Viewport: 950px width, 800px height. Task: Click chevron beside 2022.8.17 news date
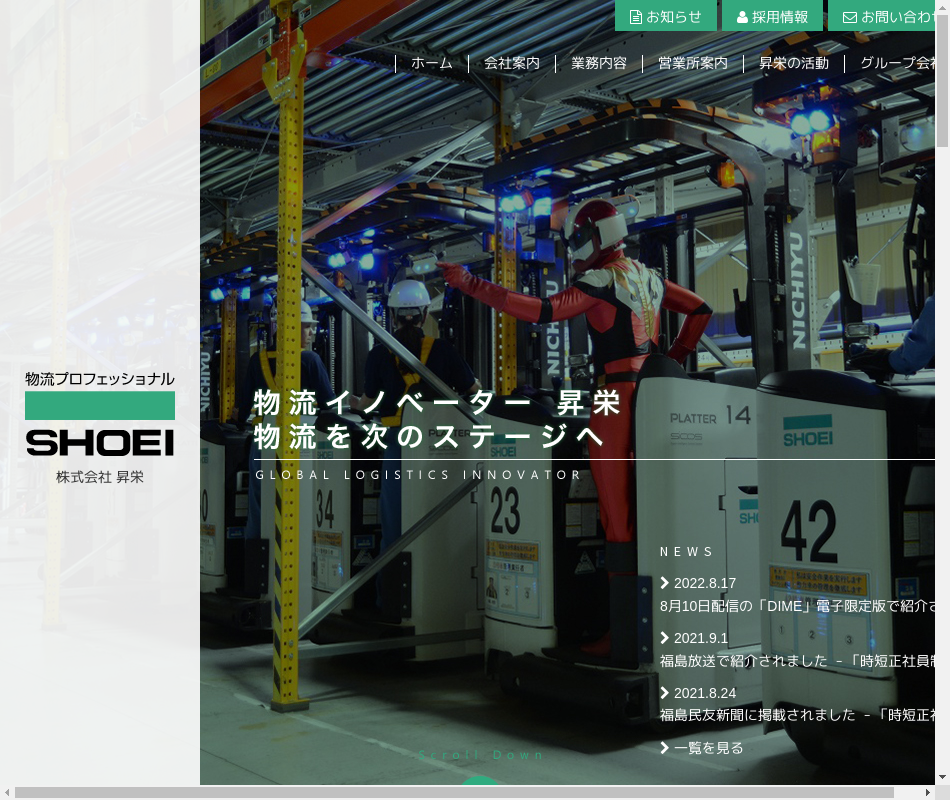pyautogui.click(x=665, y=583)
